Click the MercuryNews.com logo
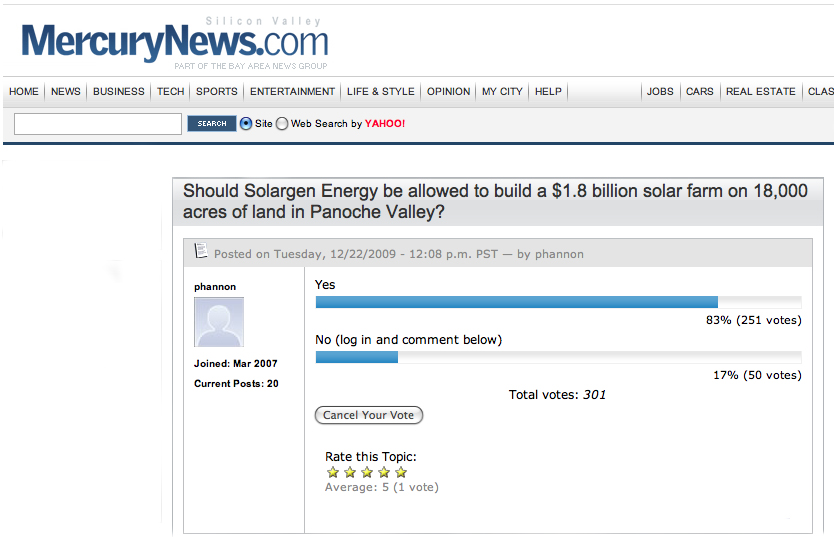The width and height of the screenshot is (834, 537). coord(175,42)
